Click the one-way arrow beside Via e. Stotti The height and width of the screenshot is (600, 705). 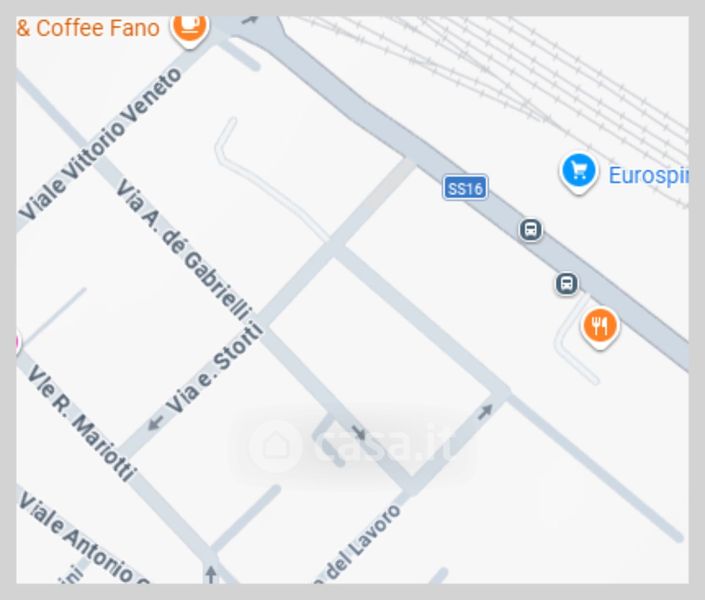tap(156, 423)
